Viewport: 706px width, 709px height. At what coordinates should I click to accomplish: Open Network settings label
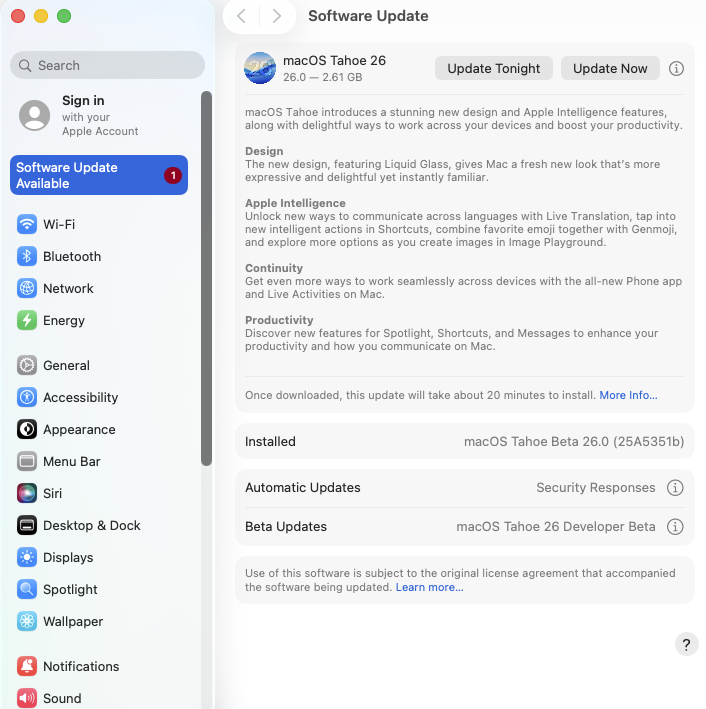[x=68, y=288]
